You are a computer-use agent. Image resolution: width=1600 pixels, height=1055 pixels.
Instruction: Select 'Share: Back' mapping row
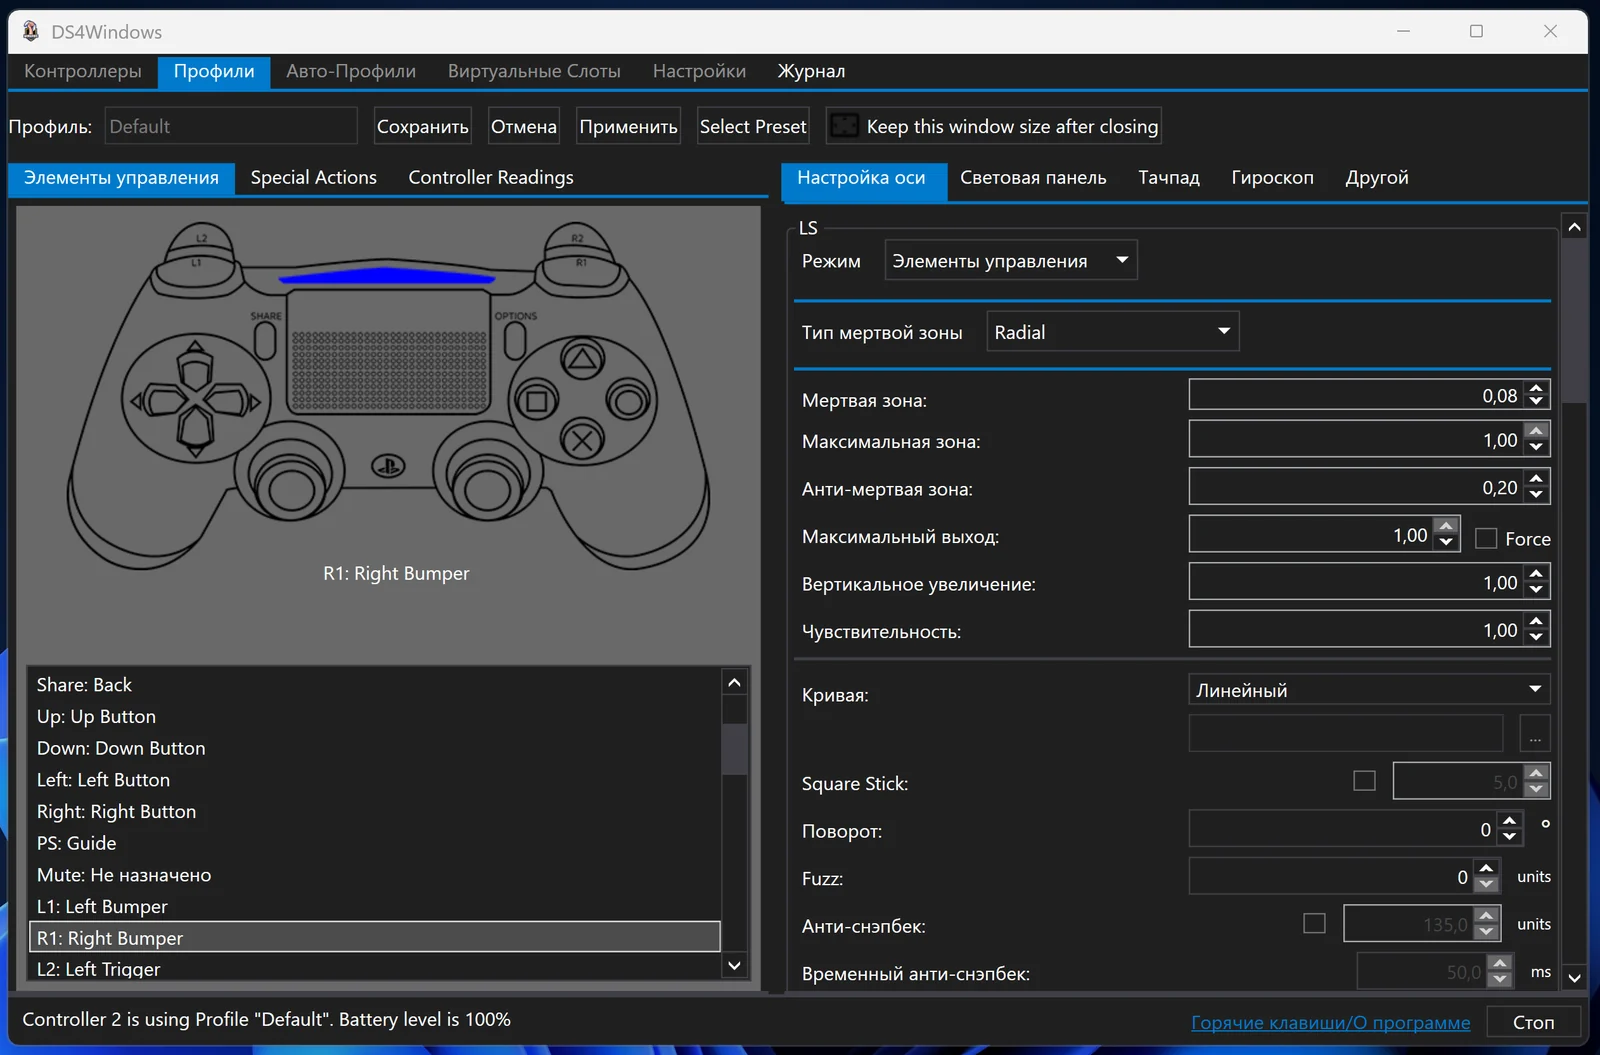point(375,685)
